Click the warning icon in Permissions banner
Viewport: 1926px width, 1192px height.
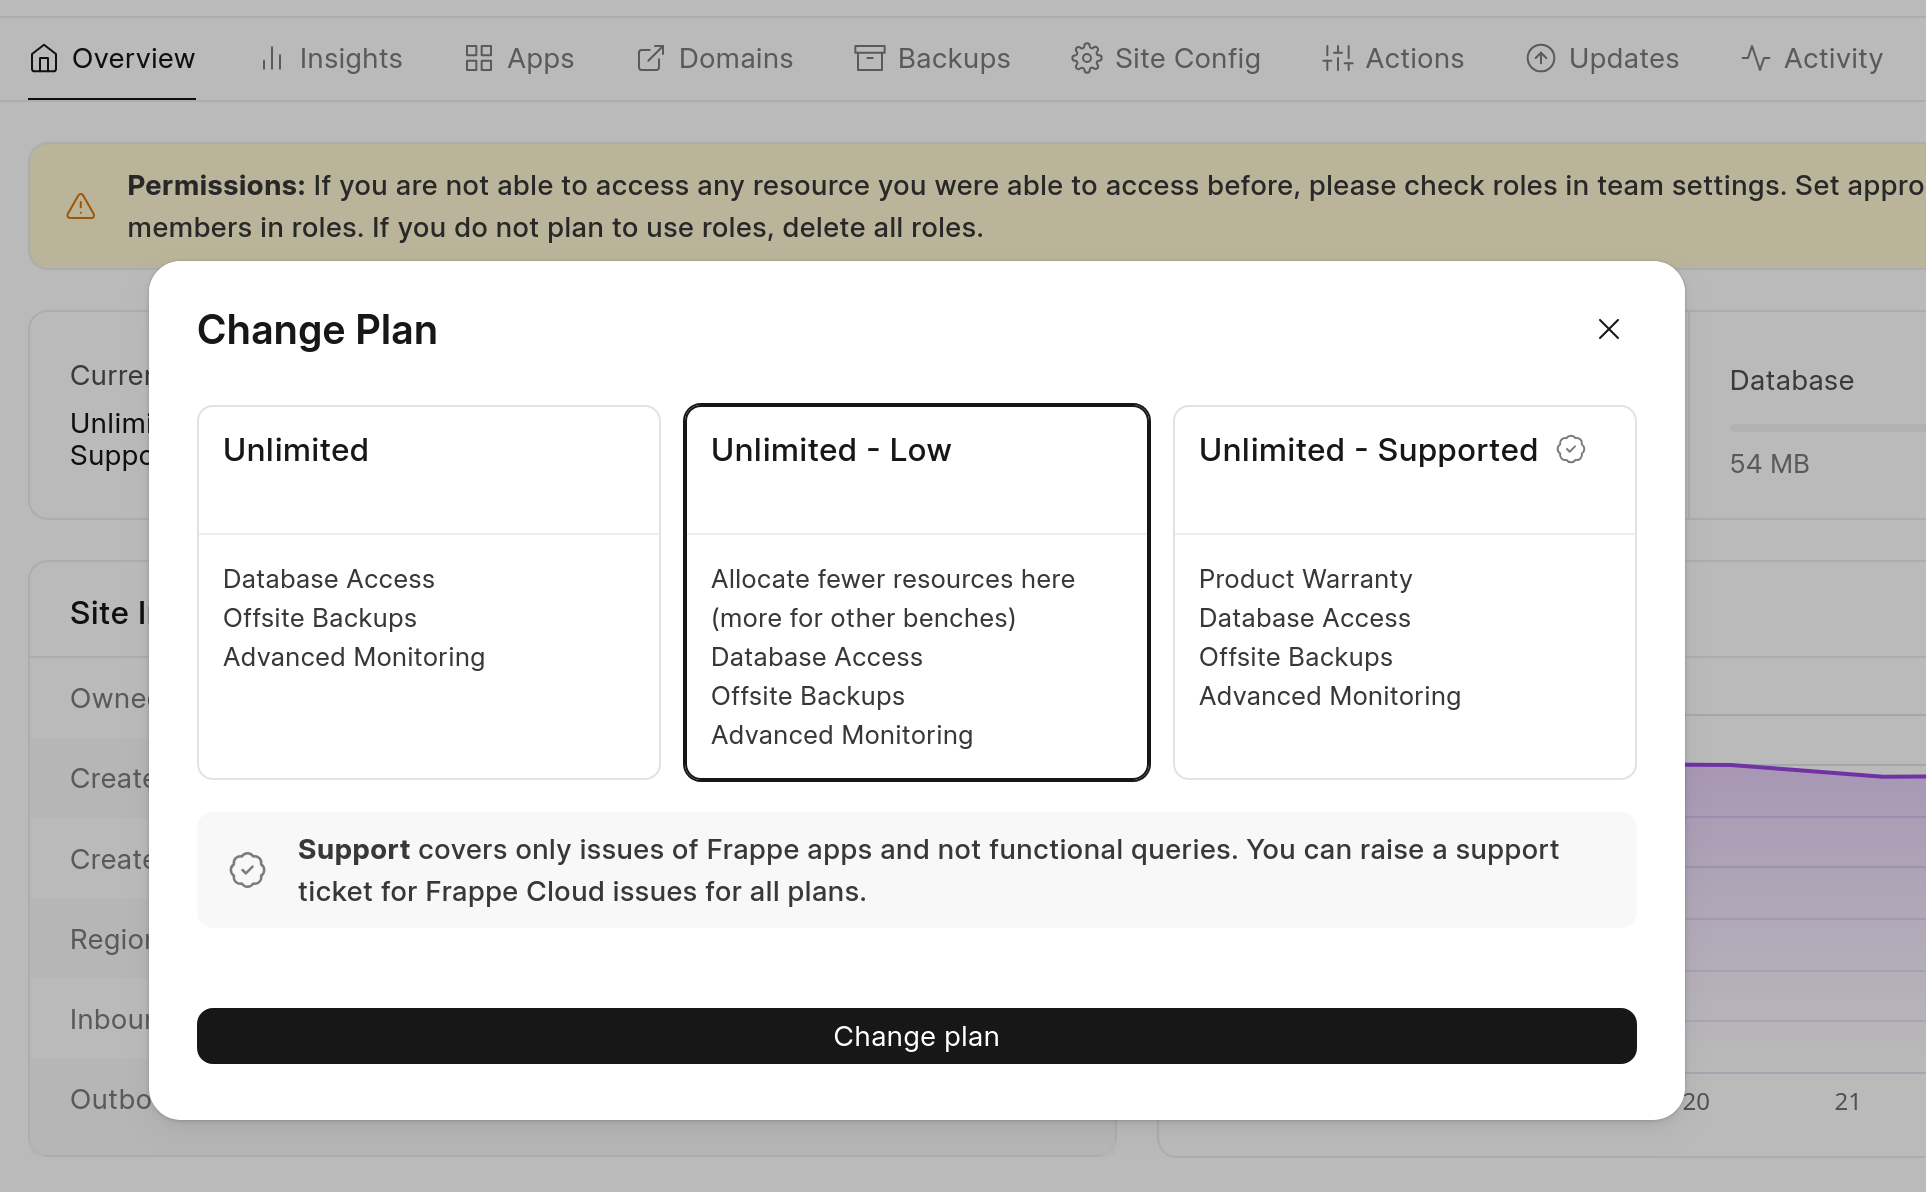(81, 207)
